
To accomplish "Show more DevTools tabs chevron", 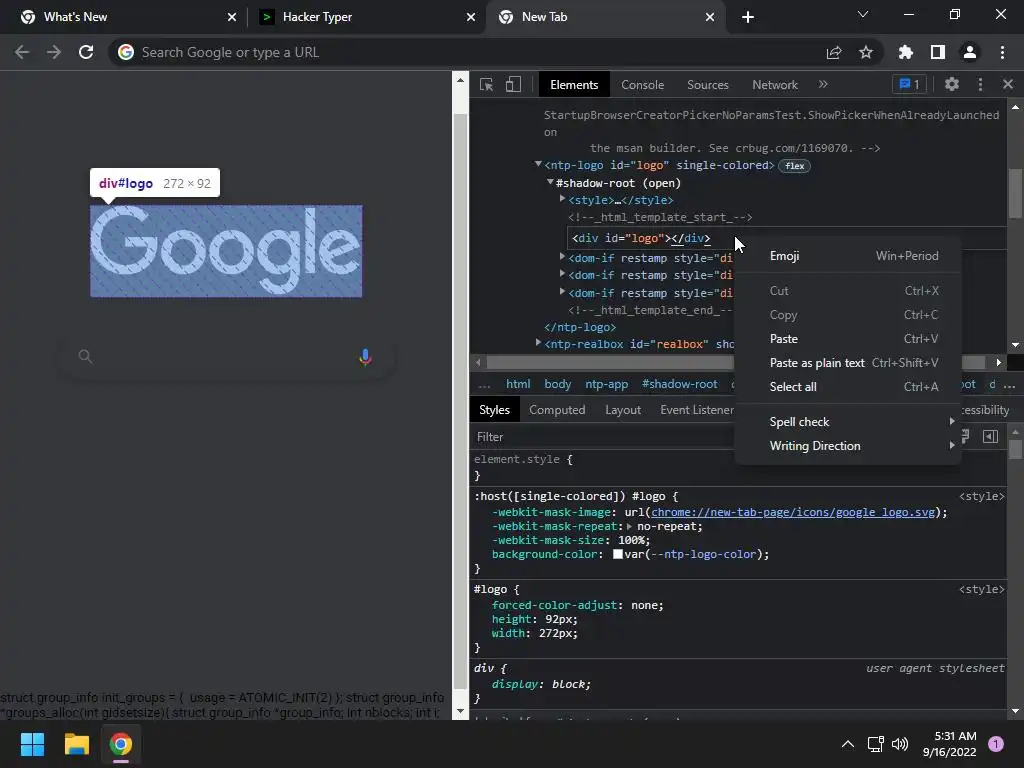I will pos(823,84).
